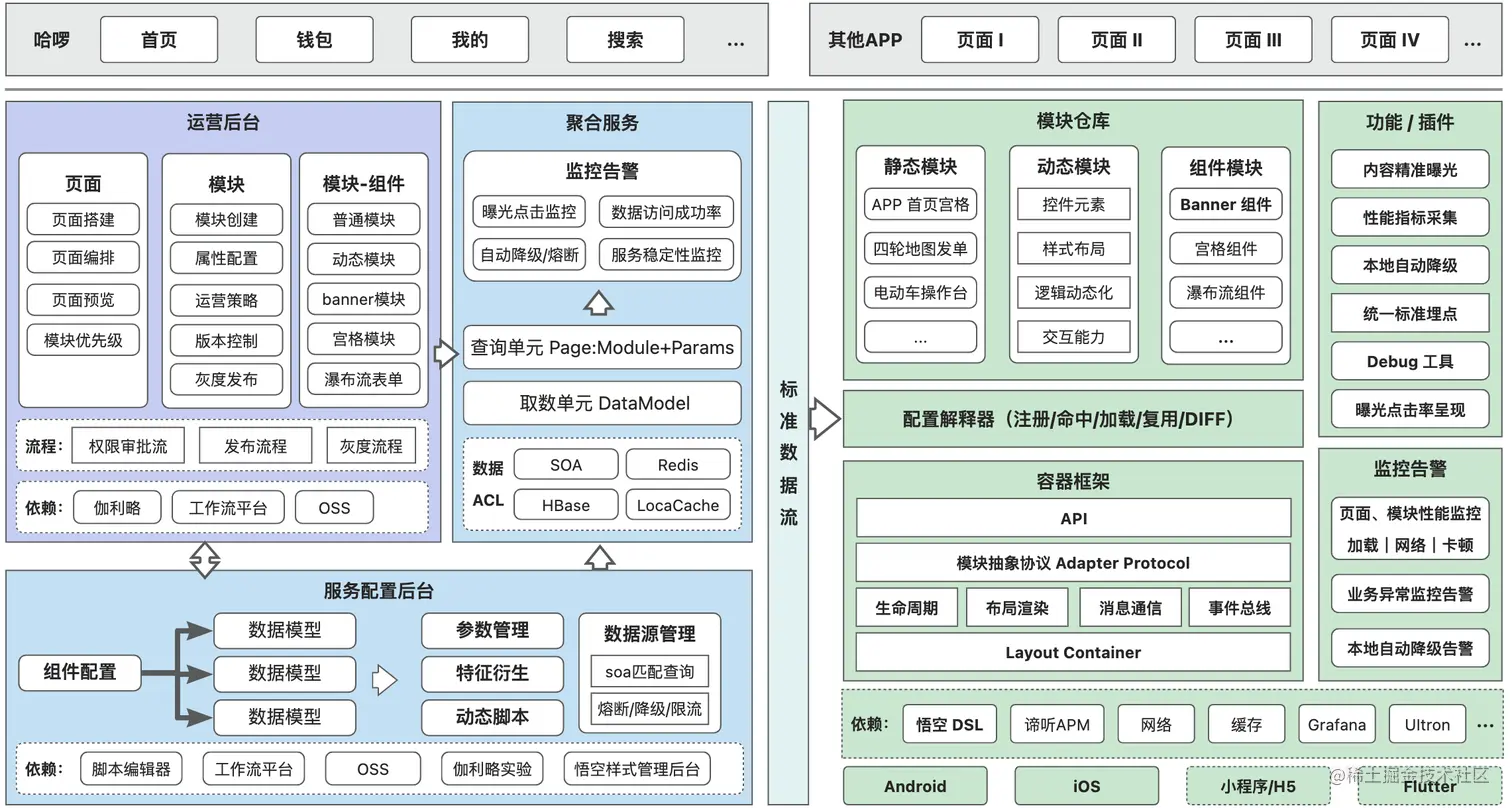Click the 灰度流程 box

[x=370, y=446]
